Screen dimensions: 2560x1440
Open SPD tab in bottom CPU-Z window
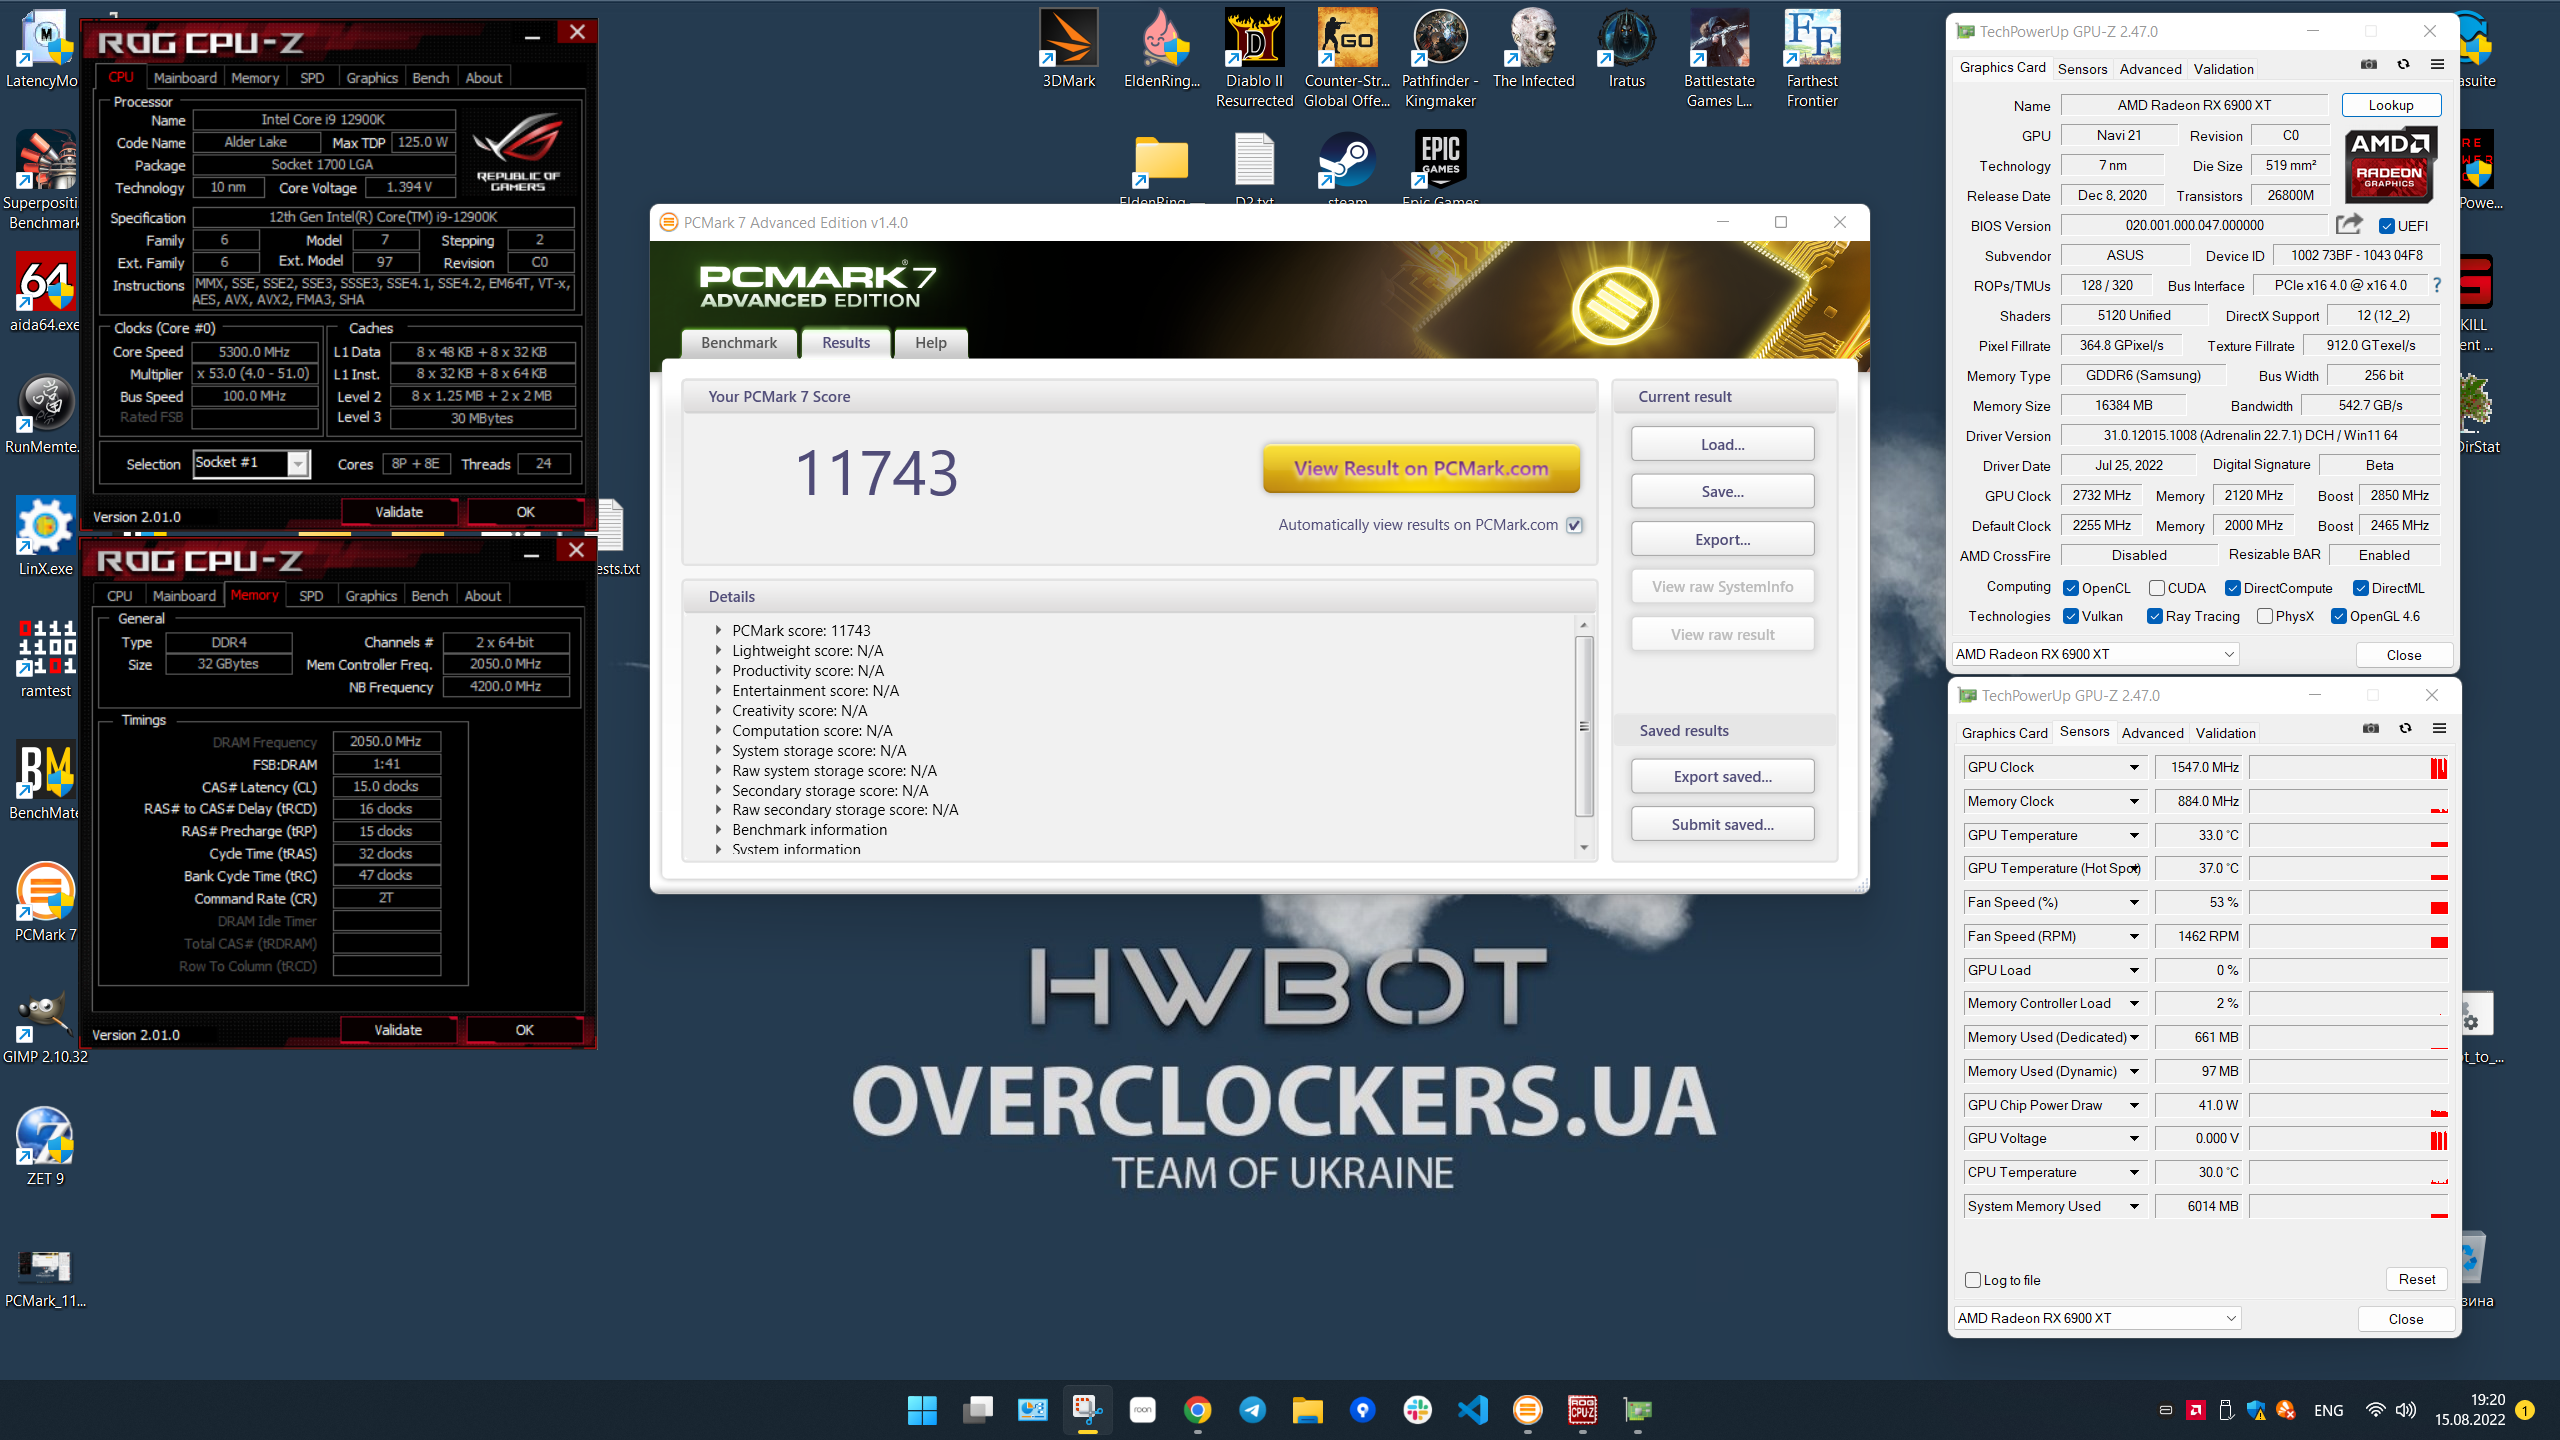pyautogui.click(x=311, y=596)
